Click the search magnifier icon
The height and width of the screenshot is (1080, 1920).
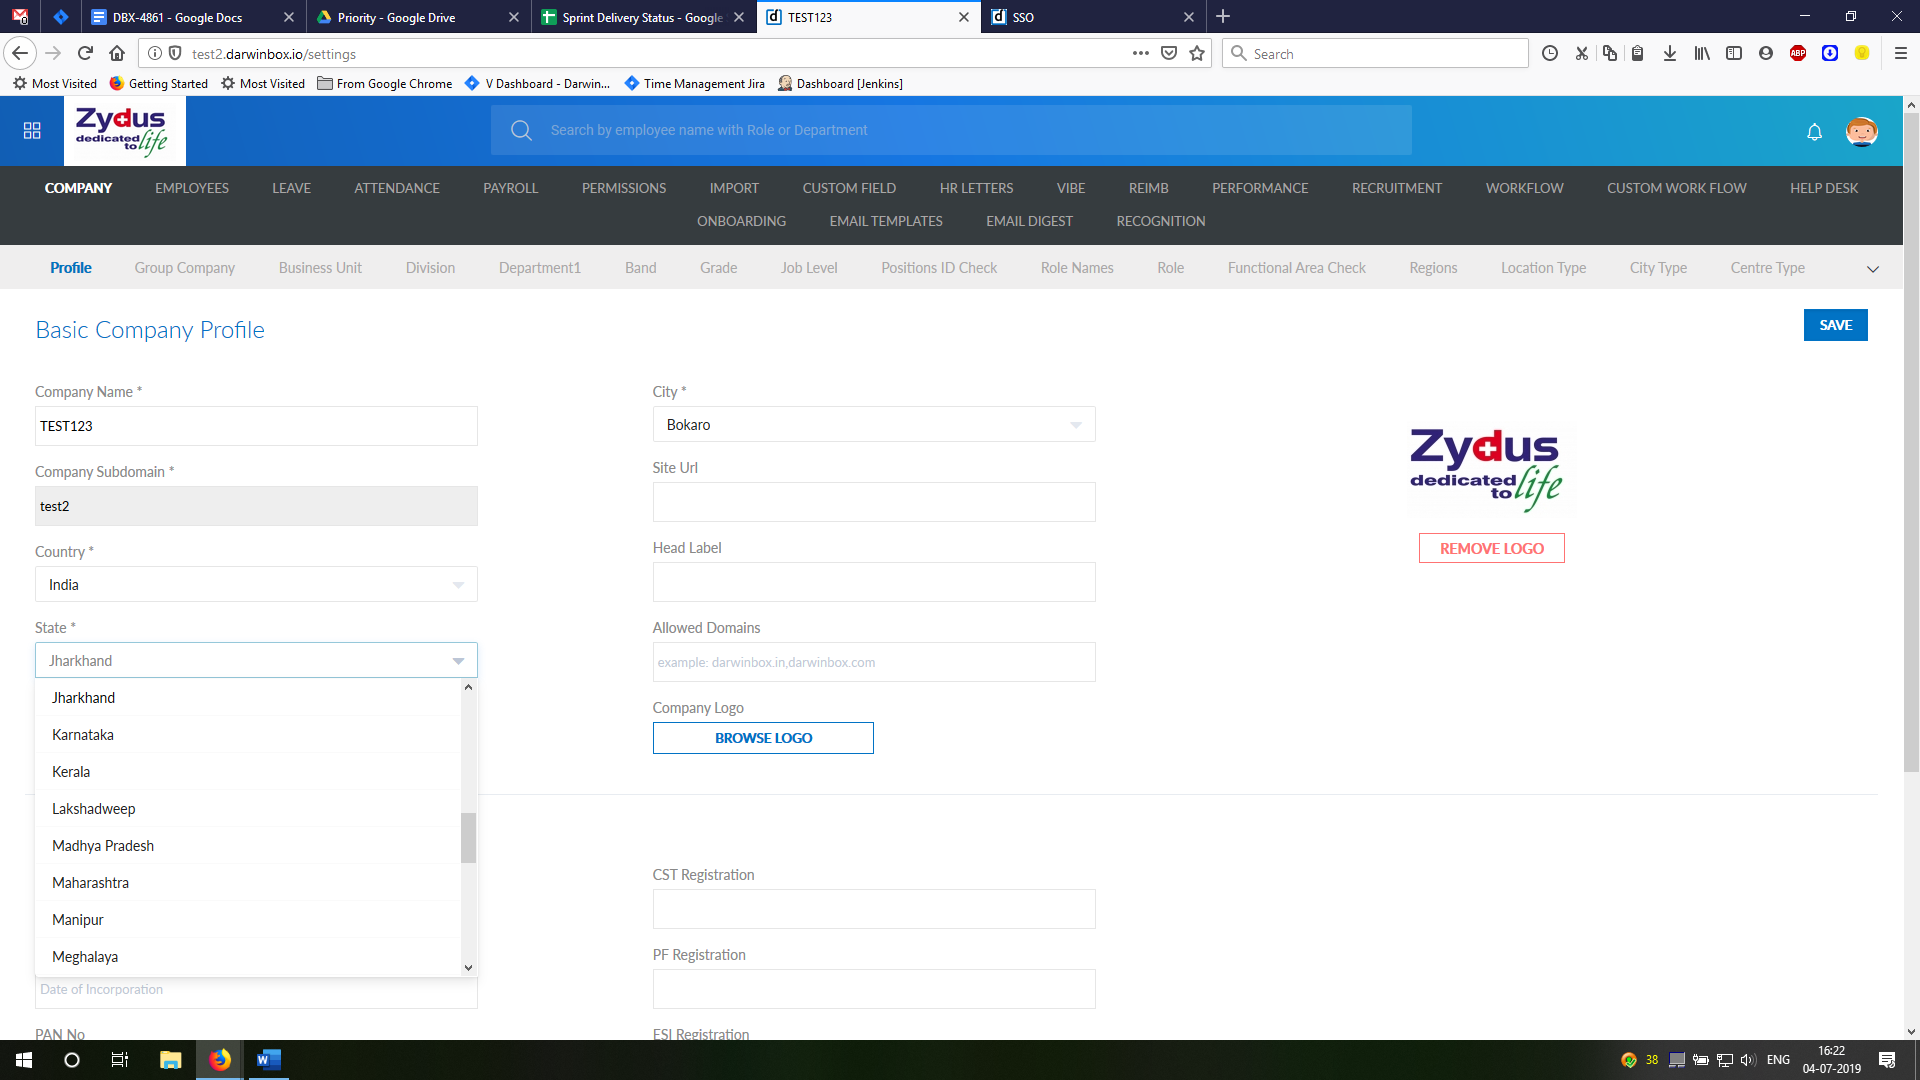521,131
